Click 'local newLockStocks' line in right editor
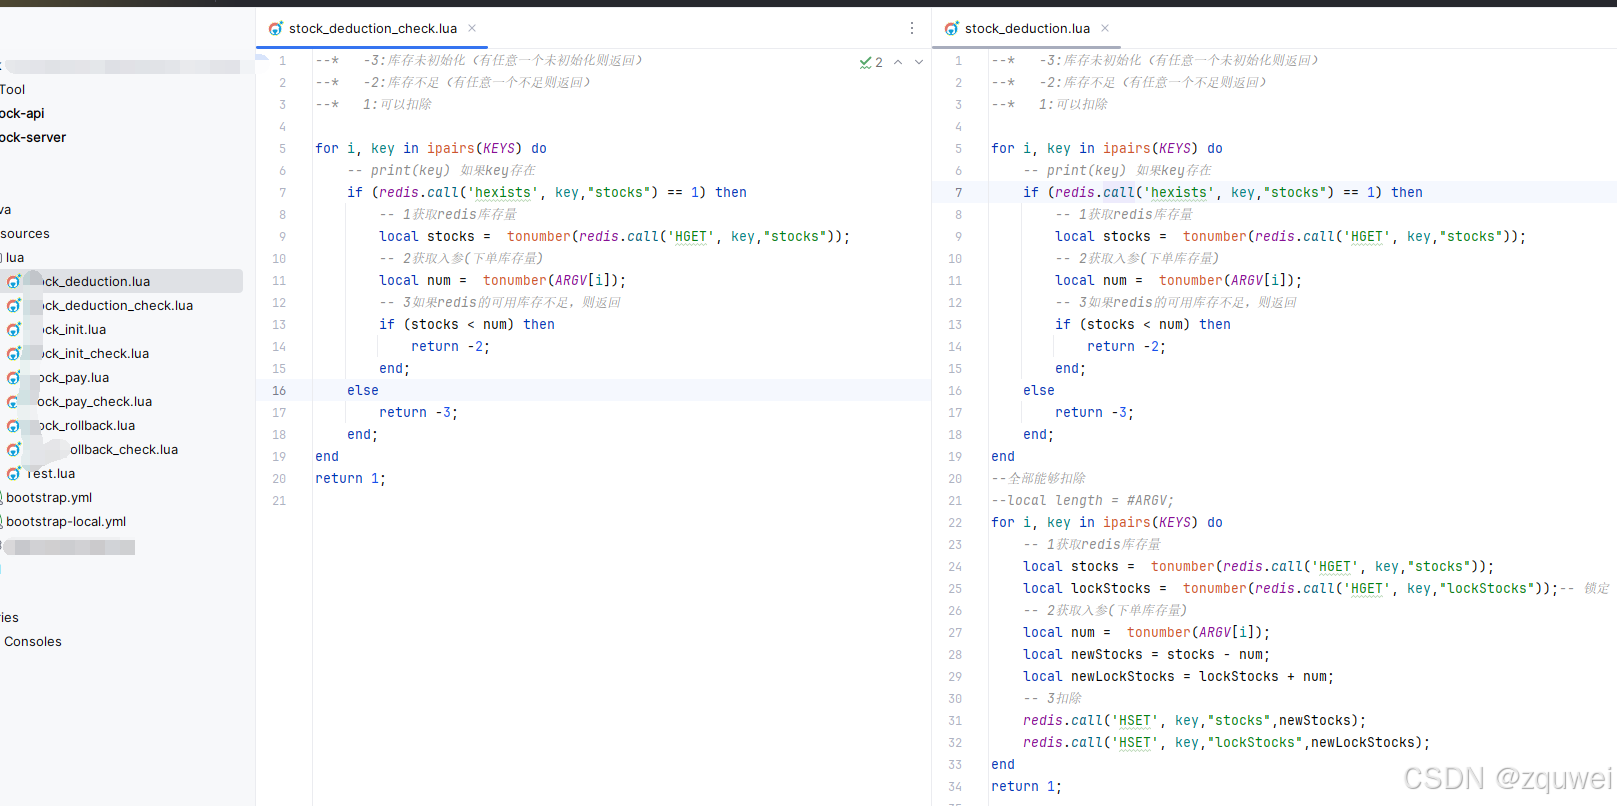Screen dimensions: 1617x806 click(1178, 677)
